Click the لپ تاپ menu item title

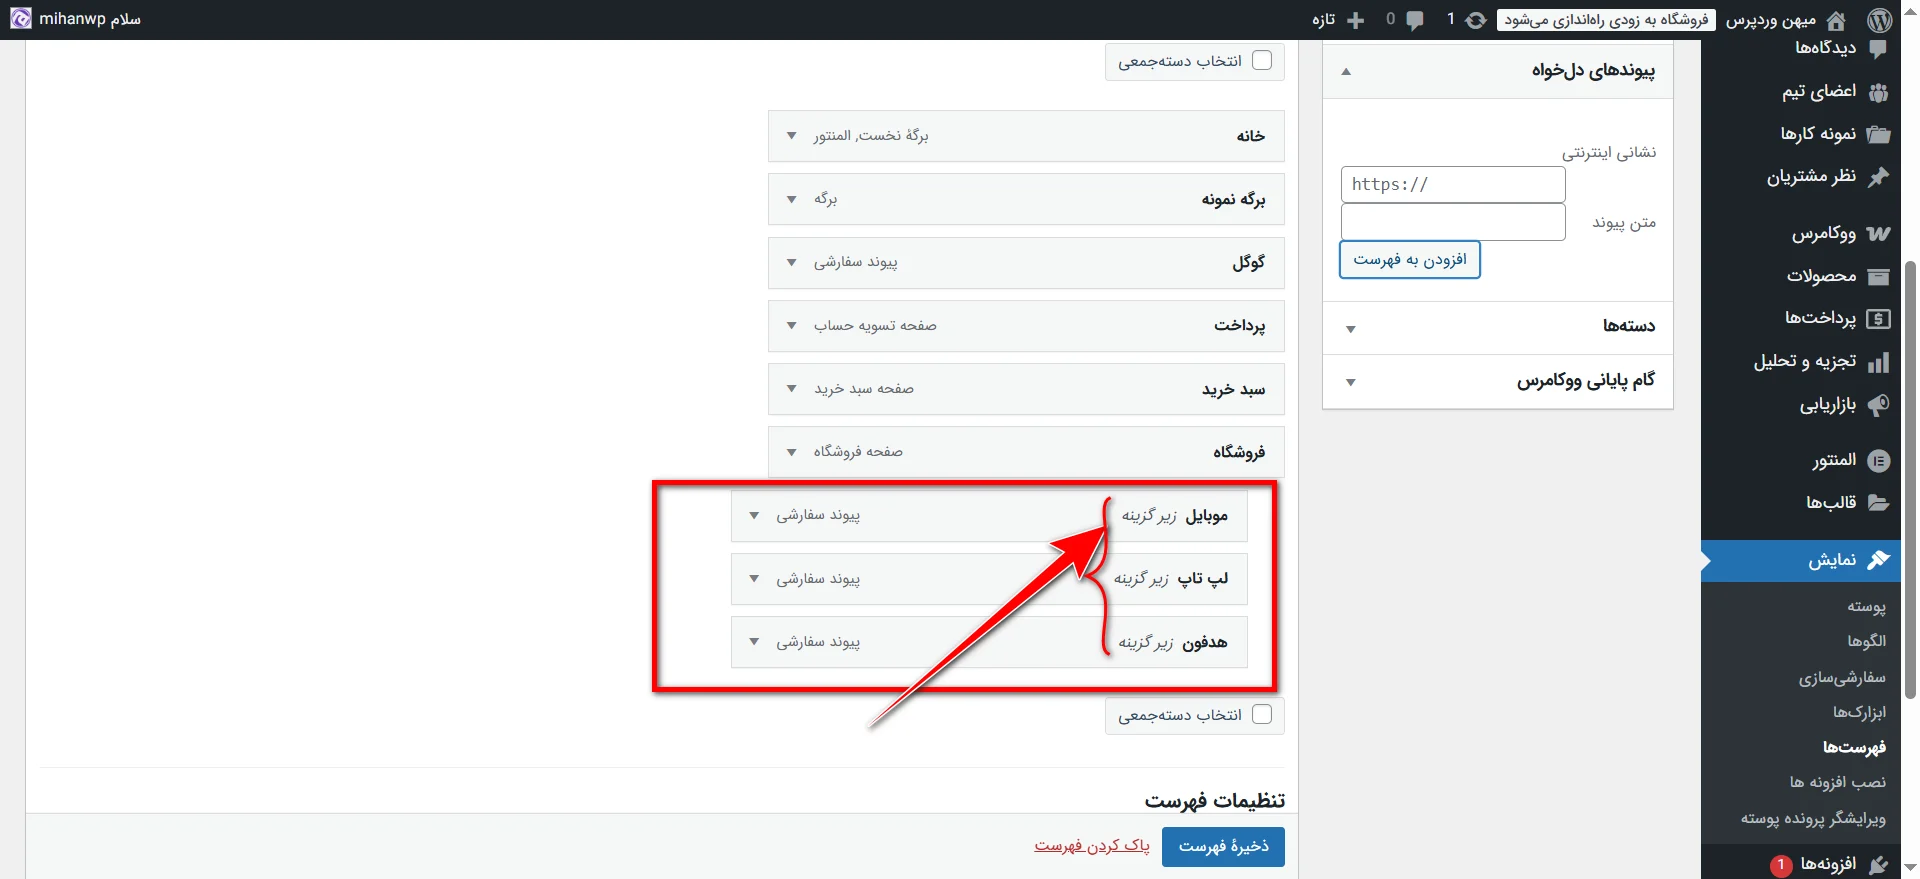click(1203, 579)
